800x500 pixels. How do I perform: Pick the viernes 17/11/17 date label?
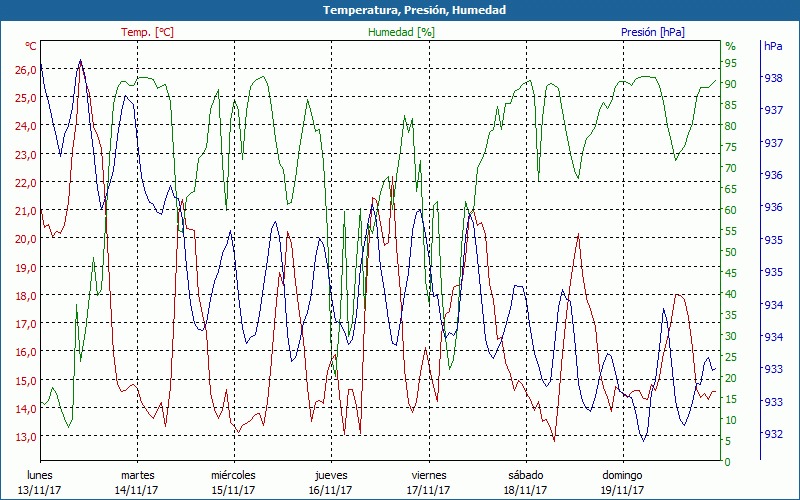(x=428, y=482)
